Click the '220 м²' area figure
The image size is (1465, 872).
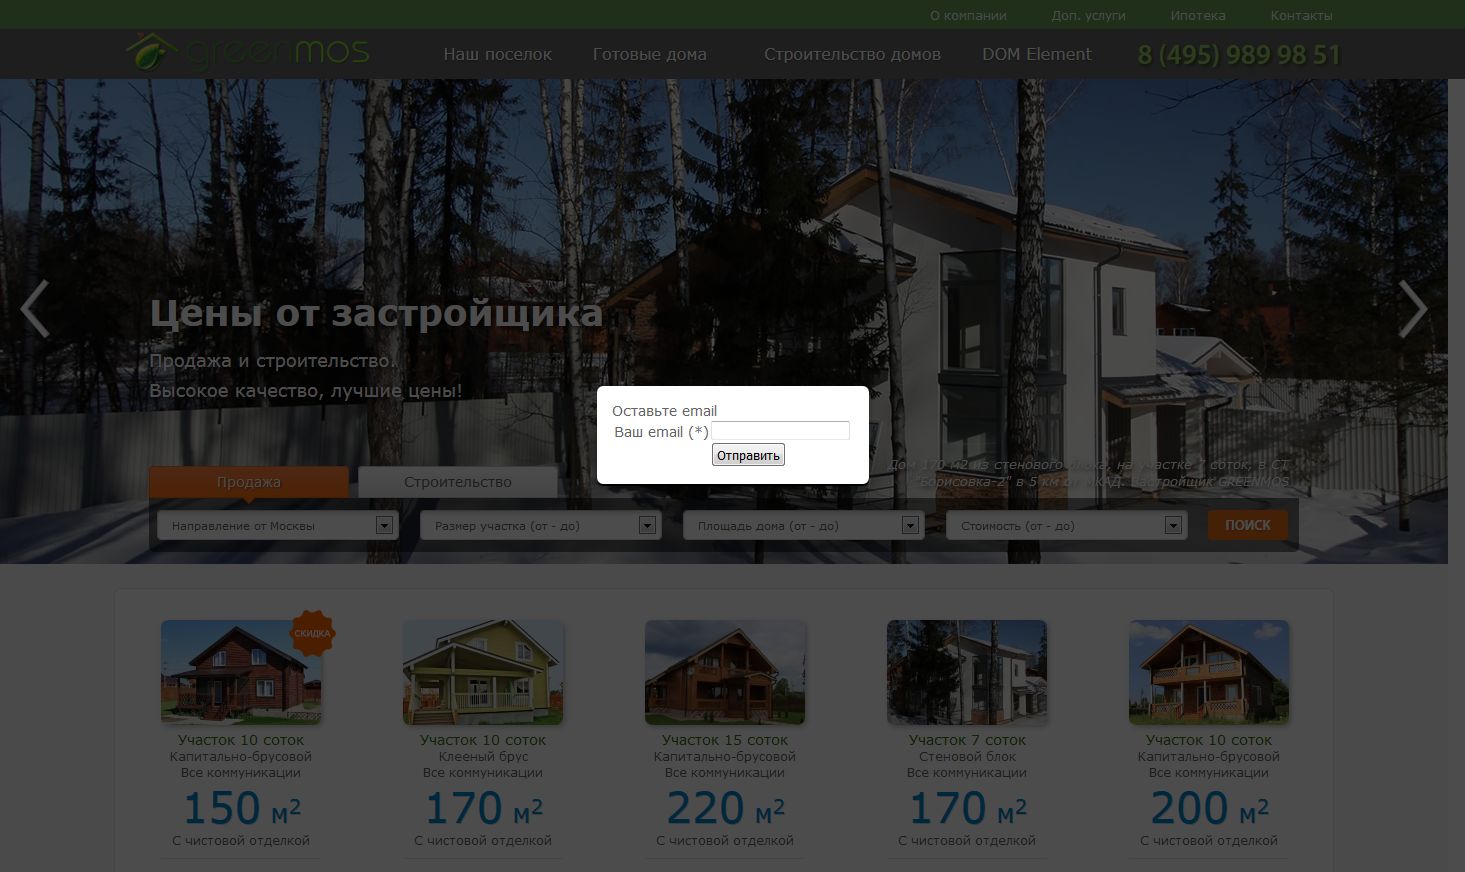click(725, 808)
